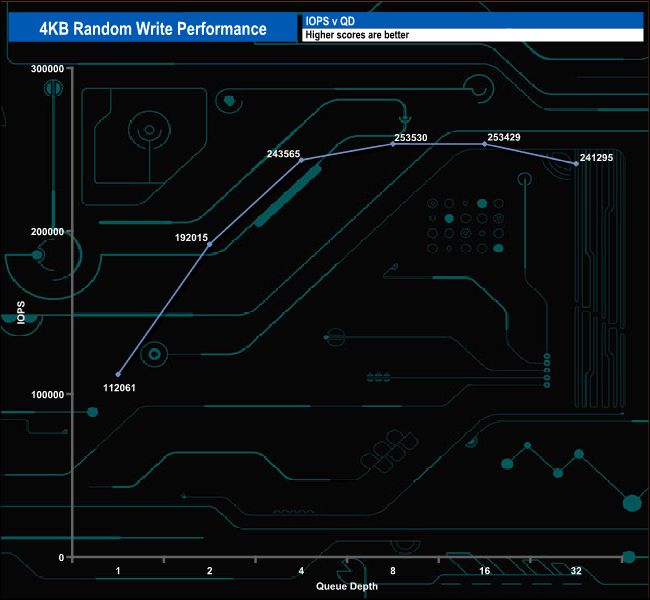Viewport: 650px width, 600px height.
Task: Click the Higher scores are better subtitle
Action: (357, 35)
